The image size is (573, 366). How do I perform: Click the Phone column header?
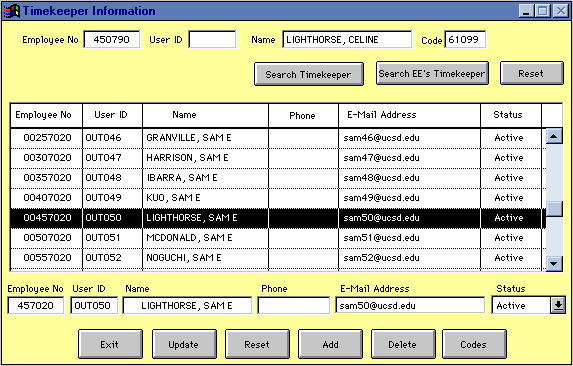tap(303, 115)
